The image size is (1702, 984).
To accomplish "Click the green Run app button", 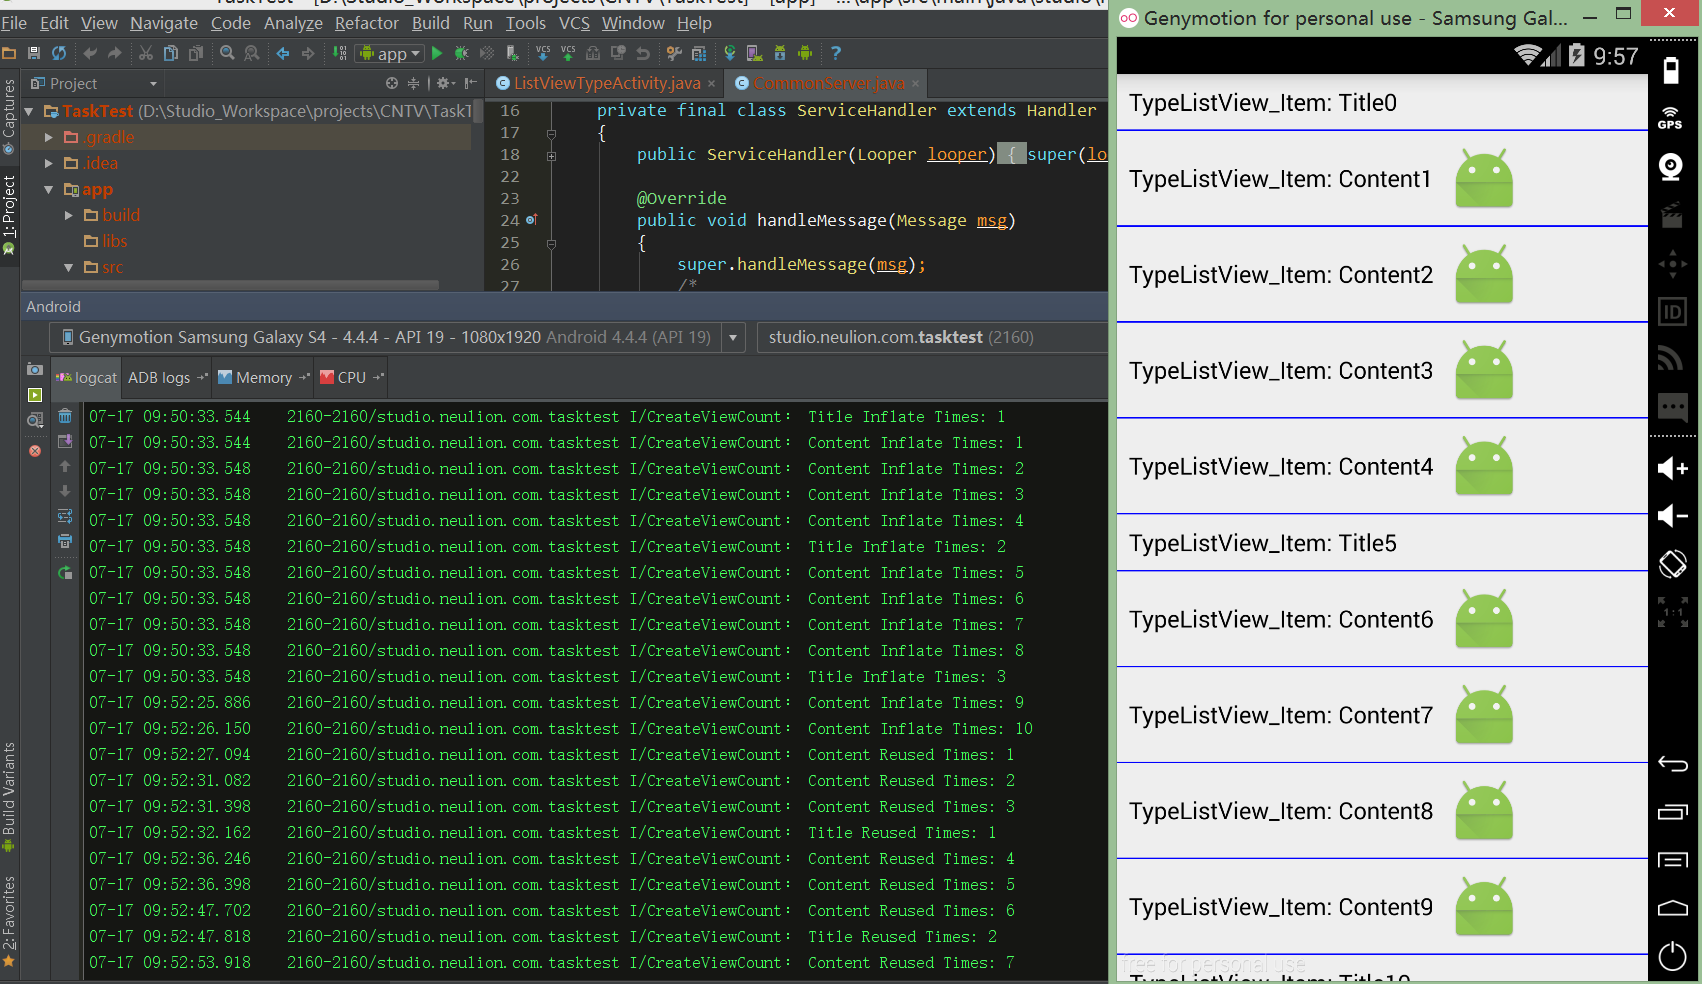I will pos(436,53).
